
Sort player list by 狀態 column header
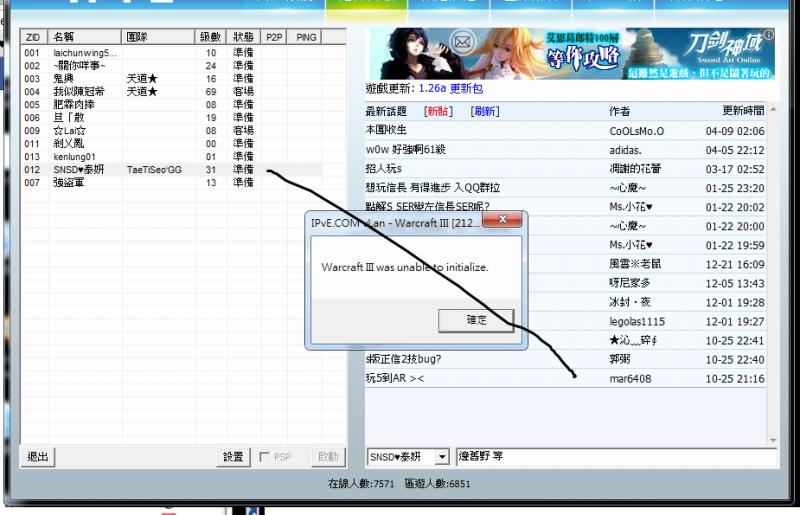243,37
